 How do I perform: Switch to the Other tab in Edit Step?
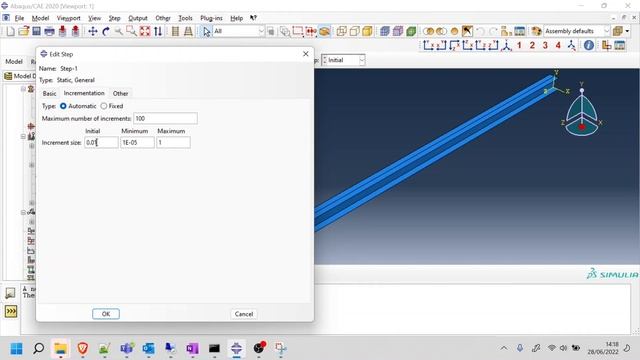(120, 93)
